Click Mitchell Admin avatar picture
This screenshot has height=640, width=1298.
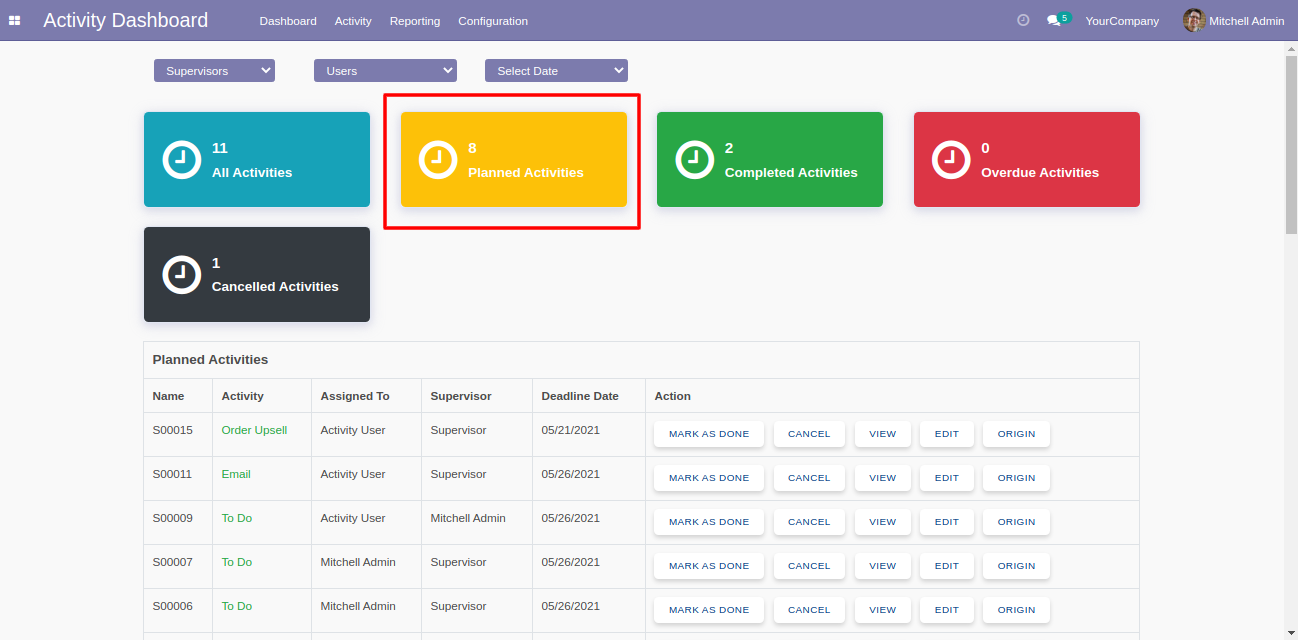coord(1193,20)
